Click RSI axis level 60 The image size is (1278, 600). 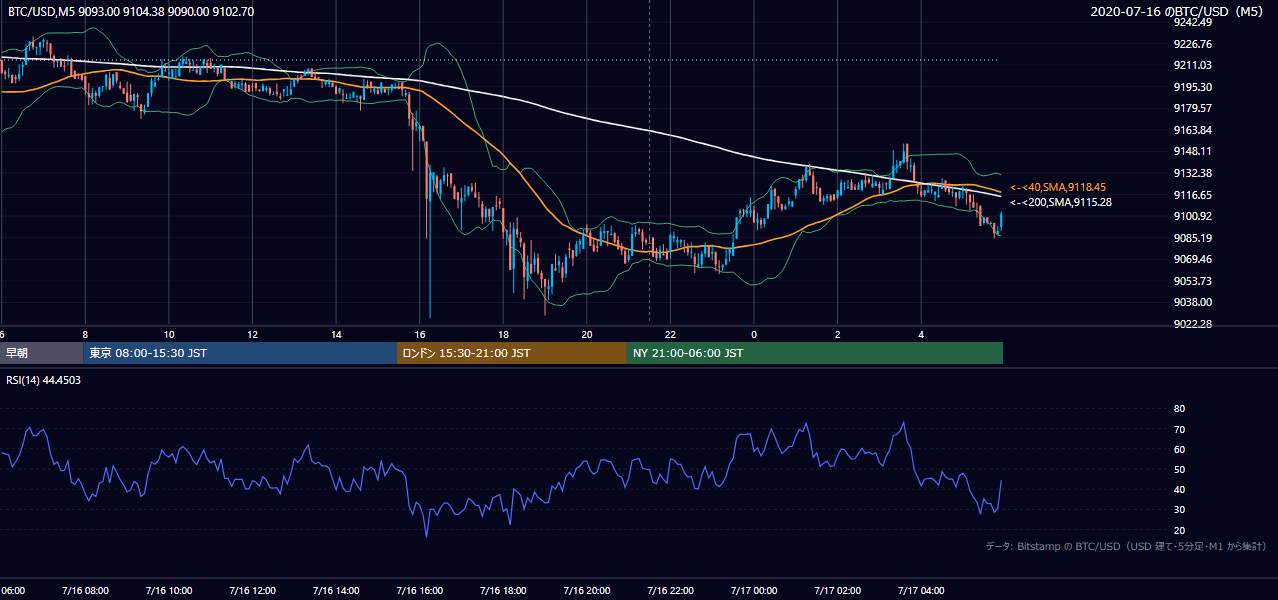coord(1179,449)
